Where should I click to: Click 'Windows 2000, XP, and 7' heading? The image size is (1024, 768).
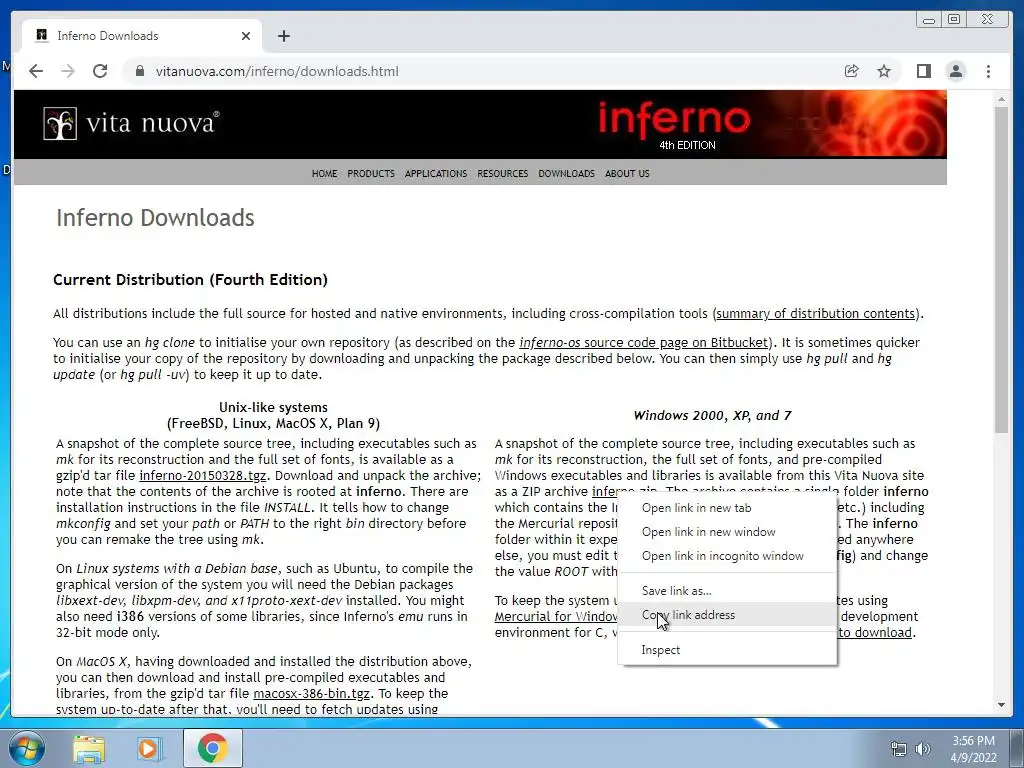coord(712,416)
